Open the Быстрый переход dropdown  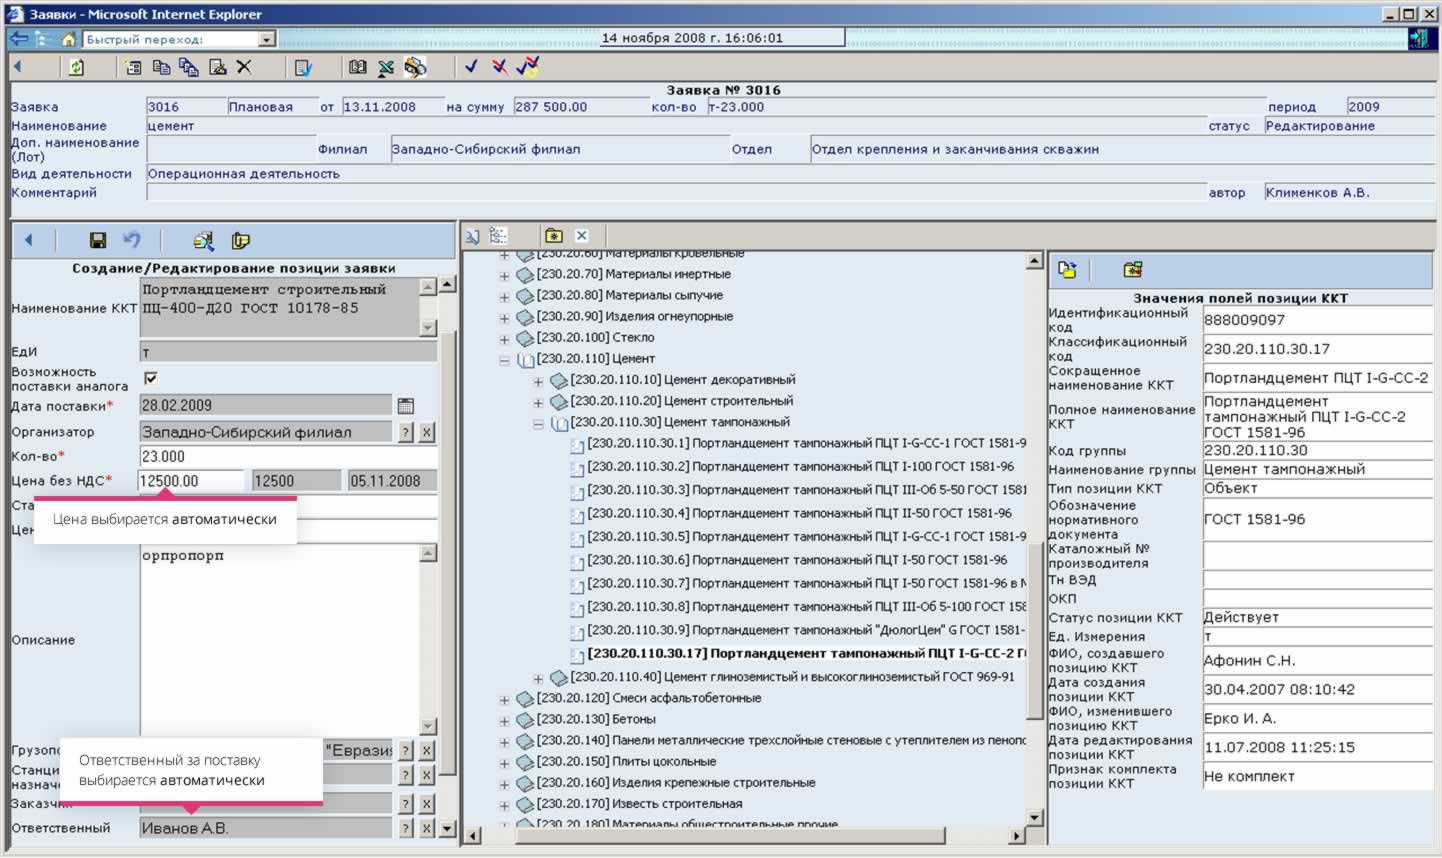(266, 39)
